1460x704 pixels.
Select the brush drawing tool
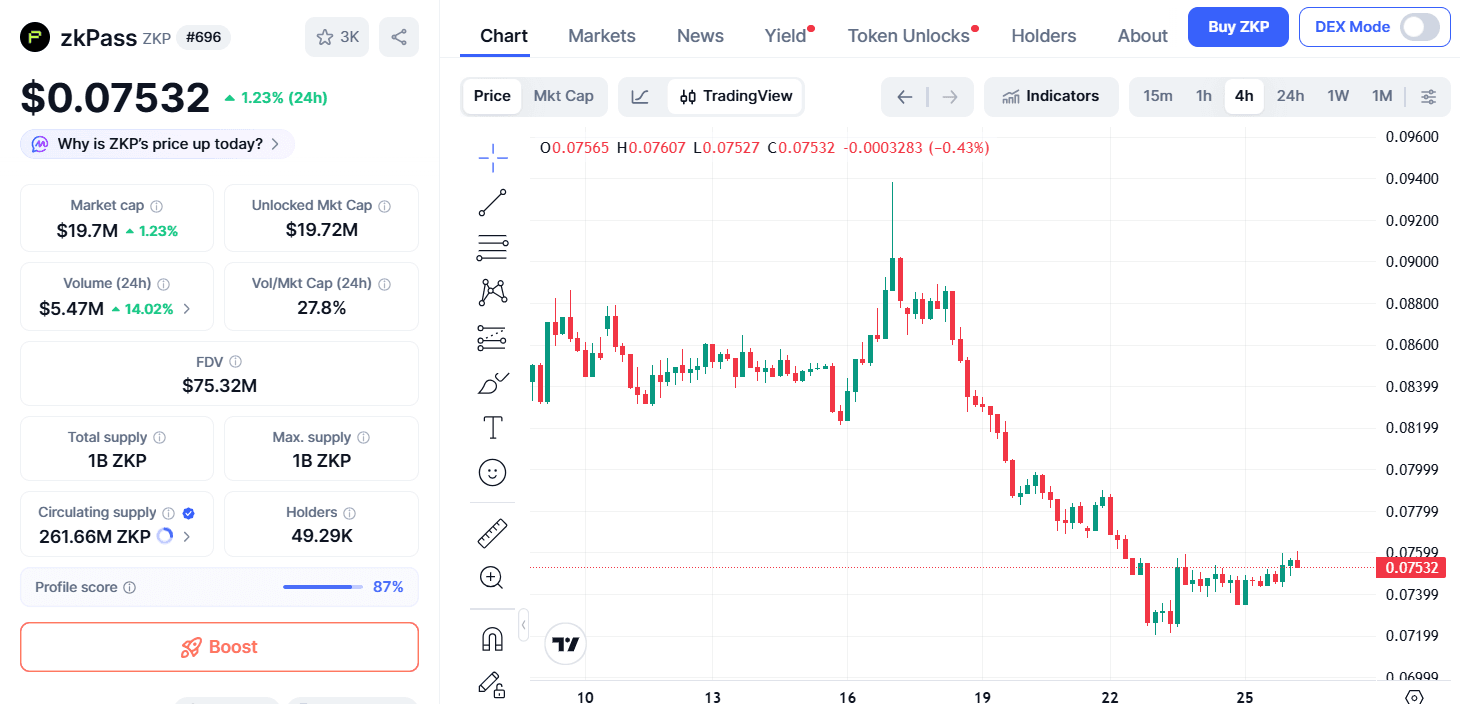click(x=493, y=383)
